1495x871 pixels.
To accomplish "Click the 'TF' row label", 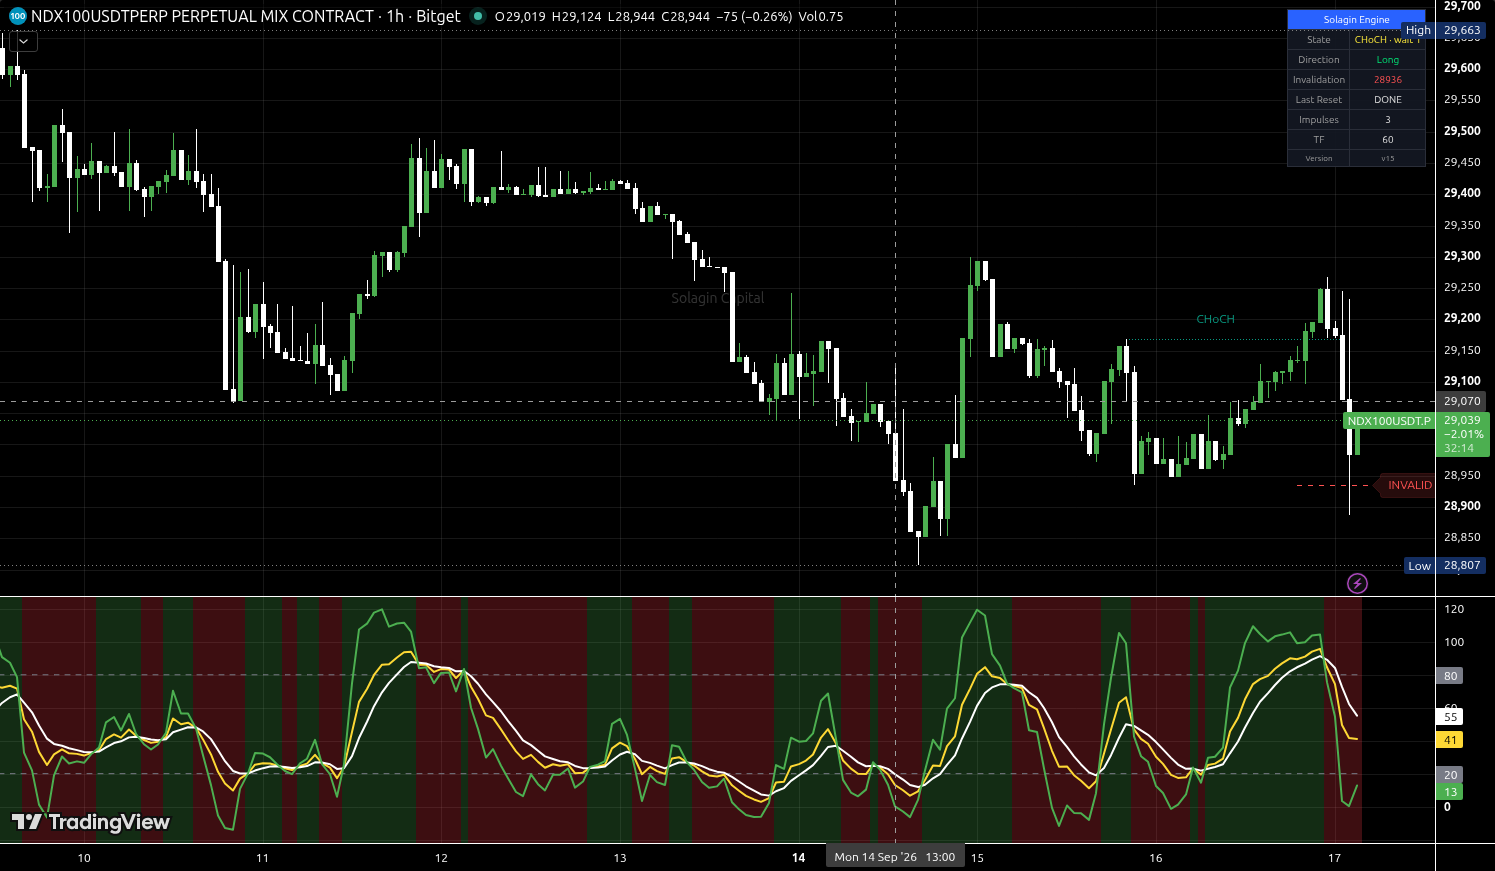I will tap(1319, 140).
